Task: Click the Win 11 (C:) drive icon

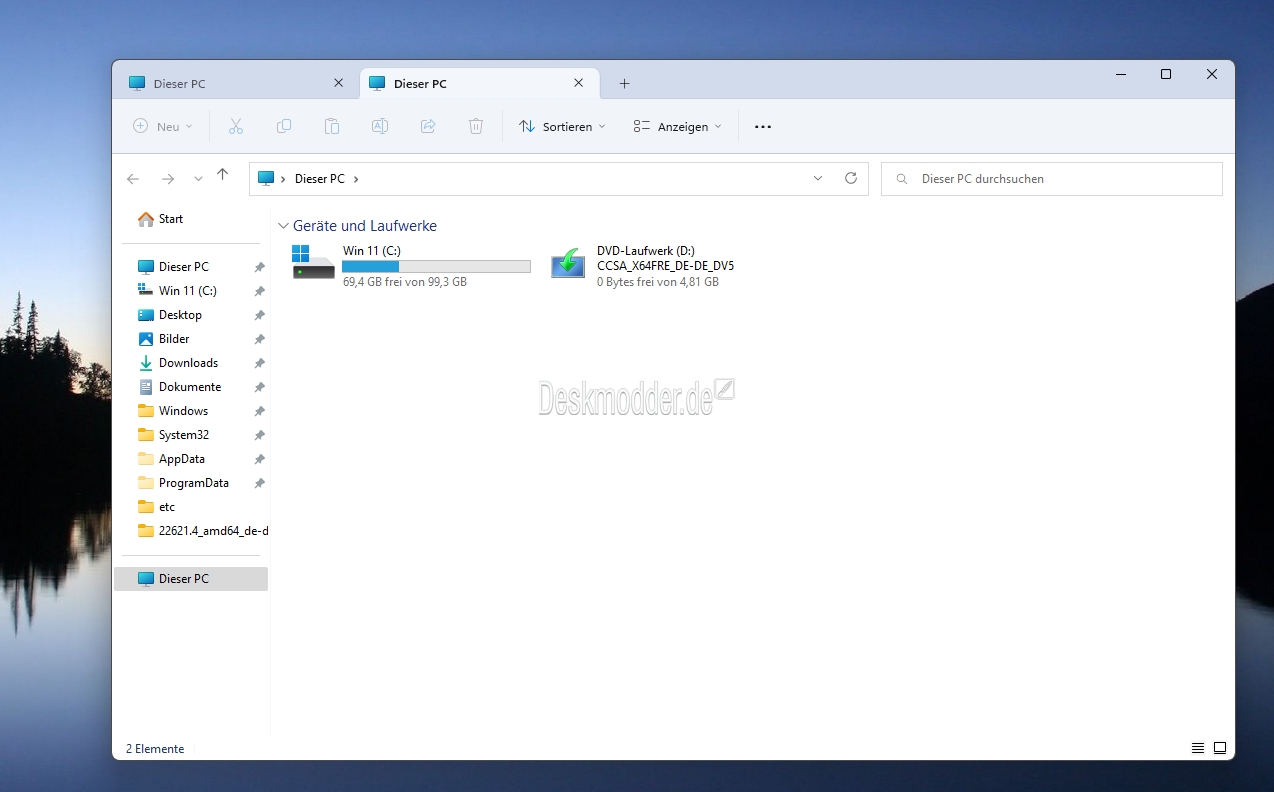Action: coord(313,262)
